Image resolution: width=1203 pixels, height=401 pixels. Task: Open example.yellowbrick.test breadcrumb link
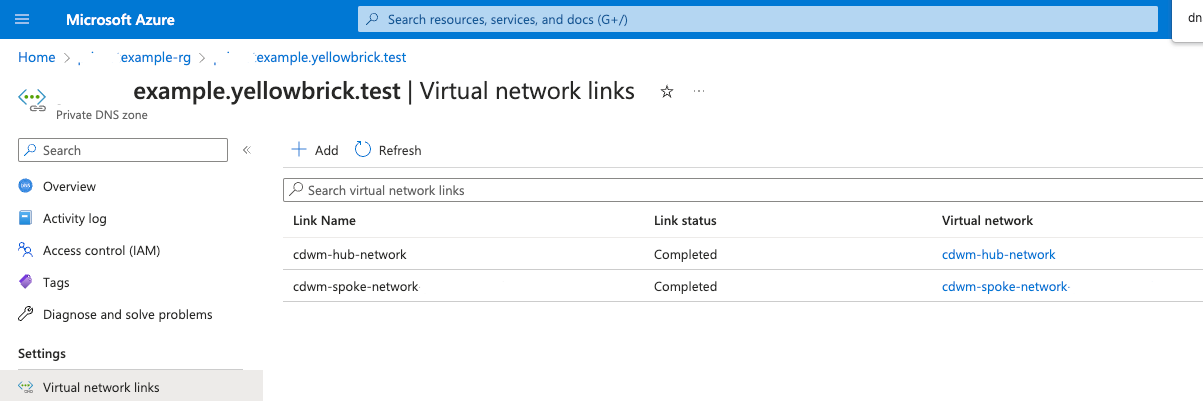[x=331, y=57]
